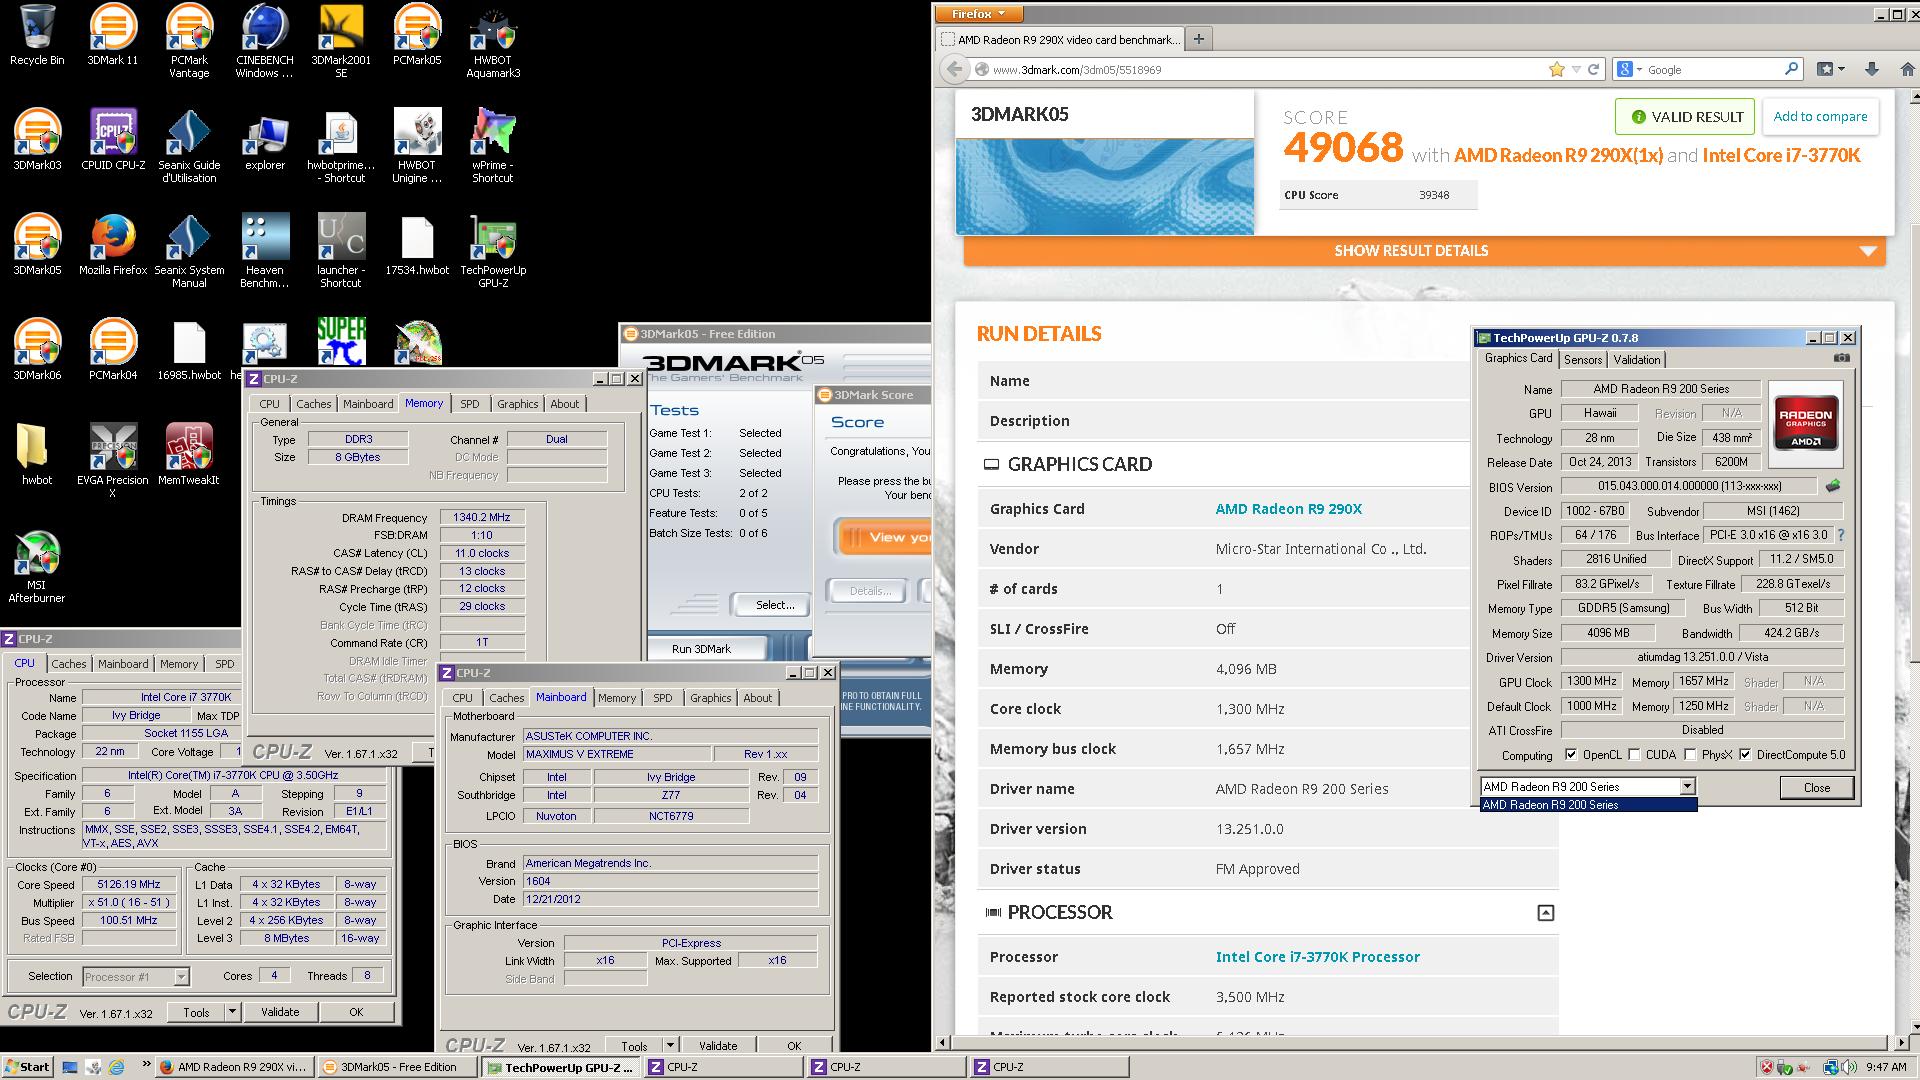Open HWBOT Aquamark3 desktop icon
This screenshot has height=1080, width=1920.
click(x=493, y=42)
